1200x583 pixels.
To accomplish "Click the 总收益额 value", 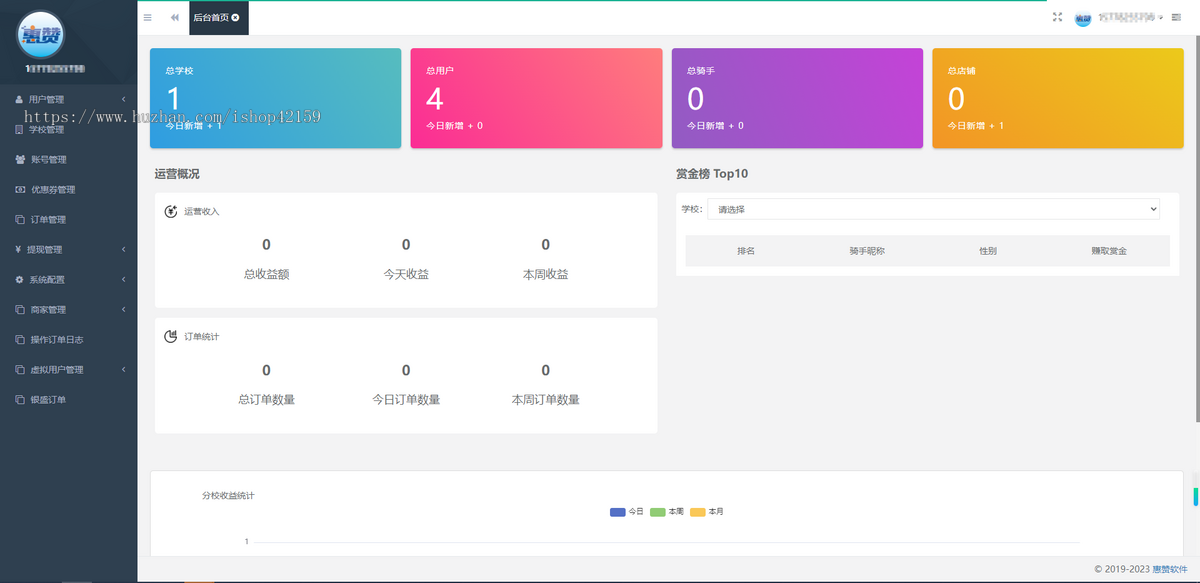I will tap(266, 244).
